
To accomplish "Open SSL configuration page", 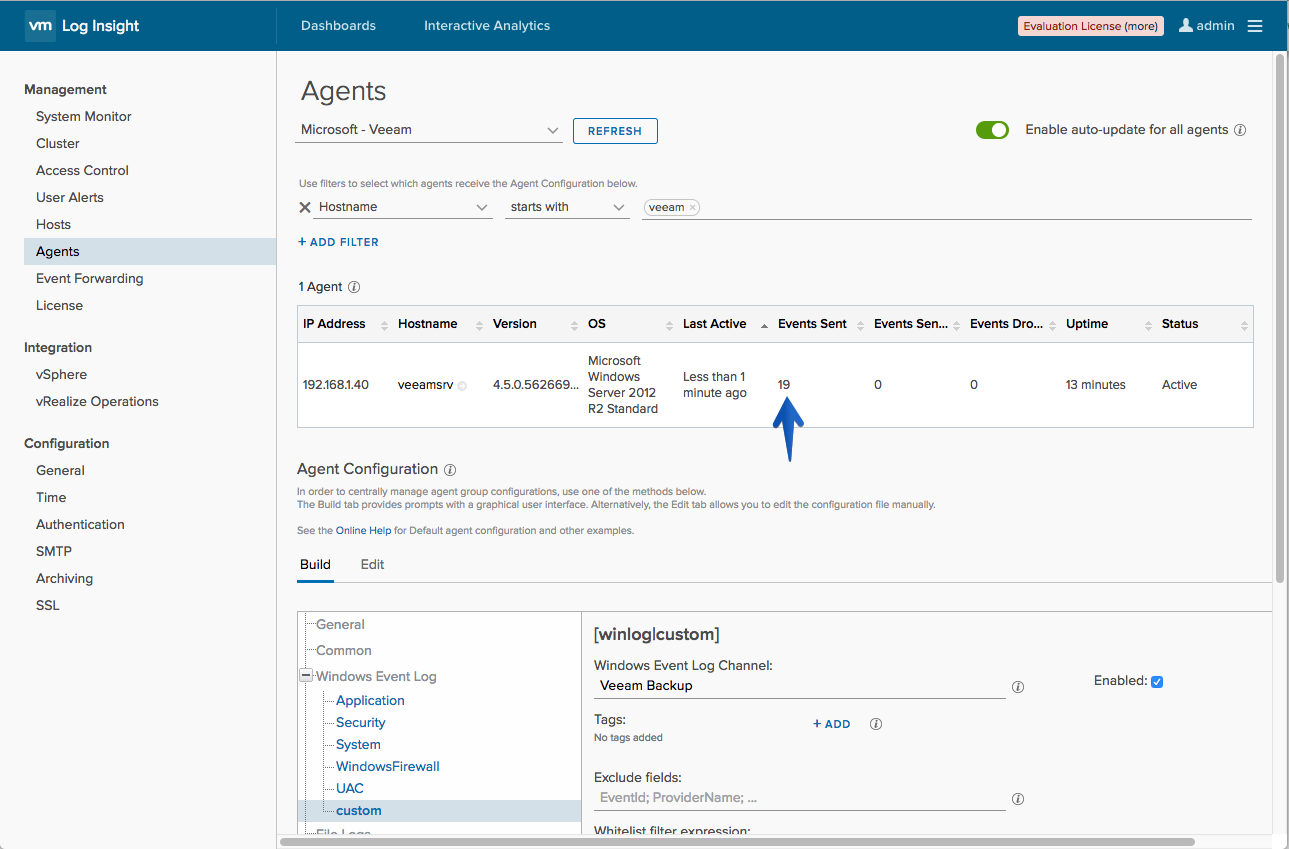I will pyautogui.click(x=47, y=606).
